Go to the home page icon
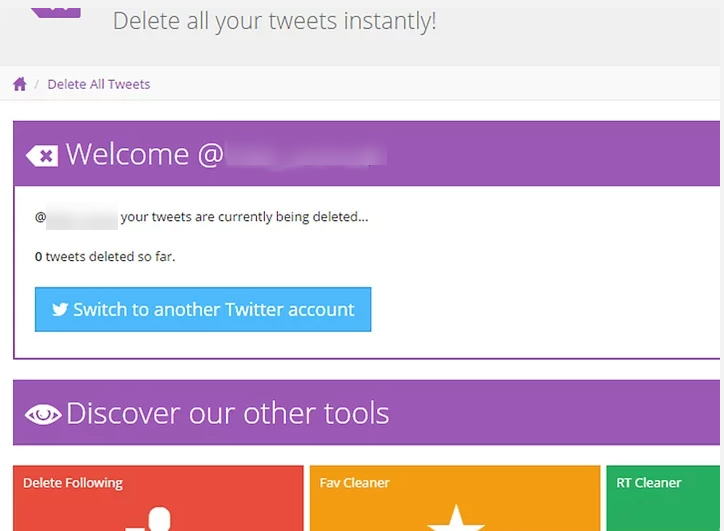Image resolution: width=724 pixels, height=531 pixels. pos(20,84)
